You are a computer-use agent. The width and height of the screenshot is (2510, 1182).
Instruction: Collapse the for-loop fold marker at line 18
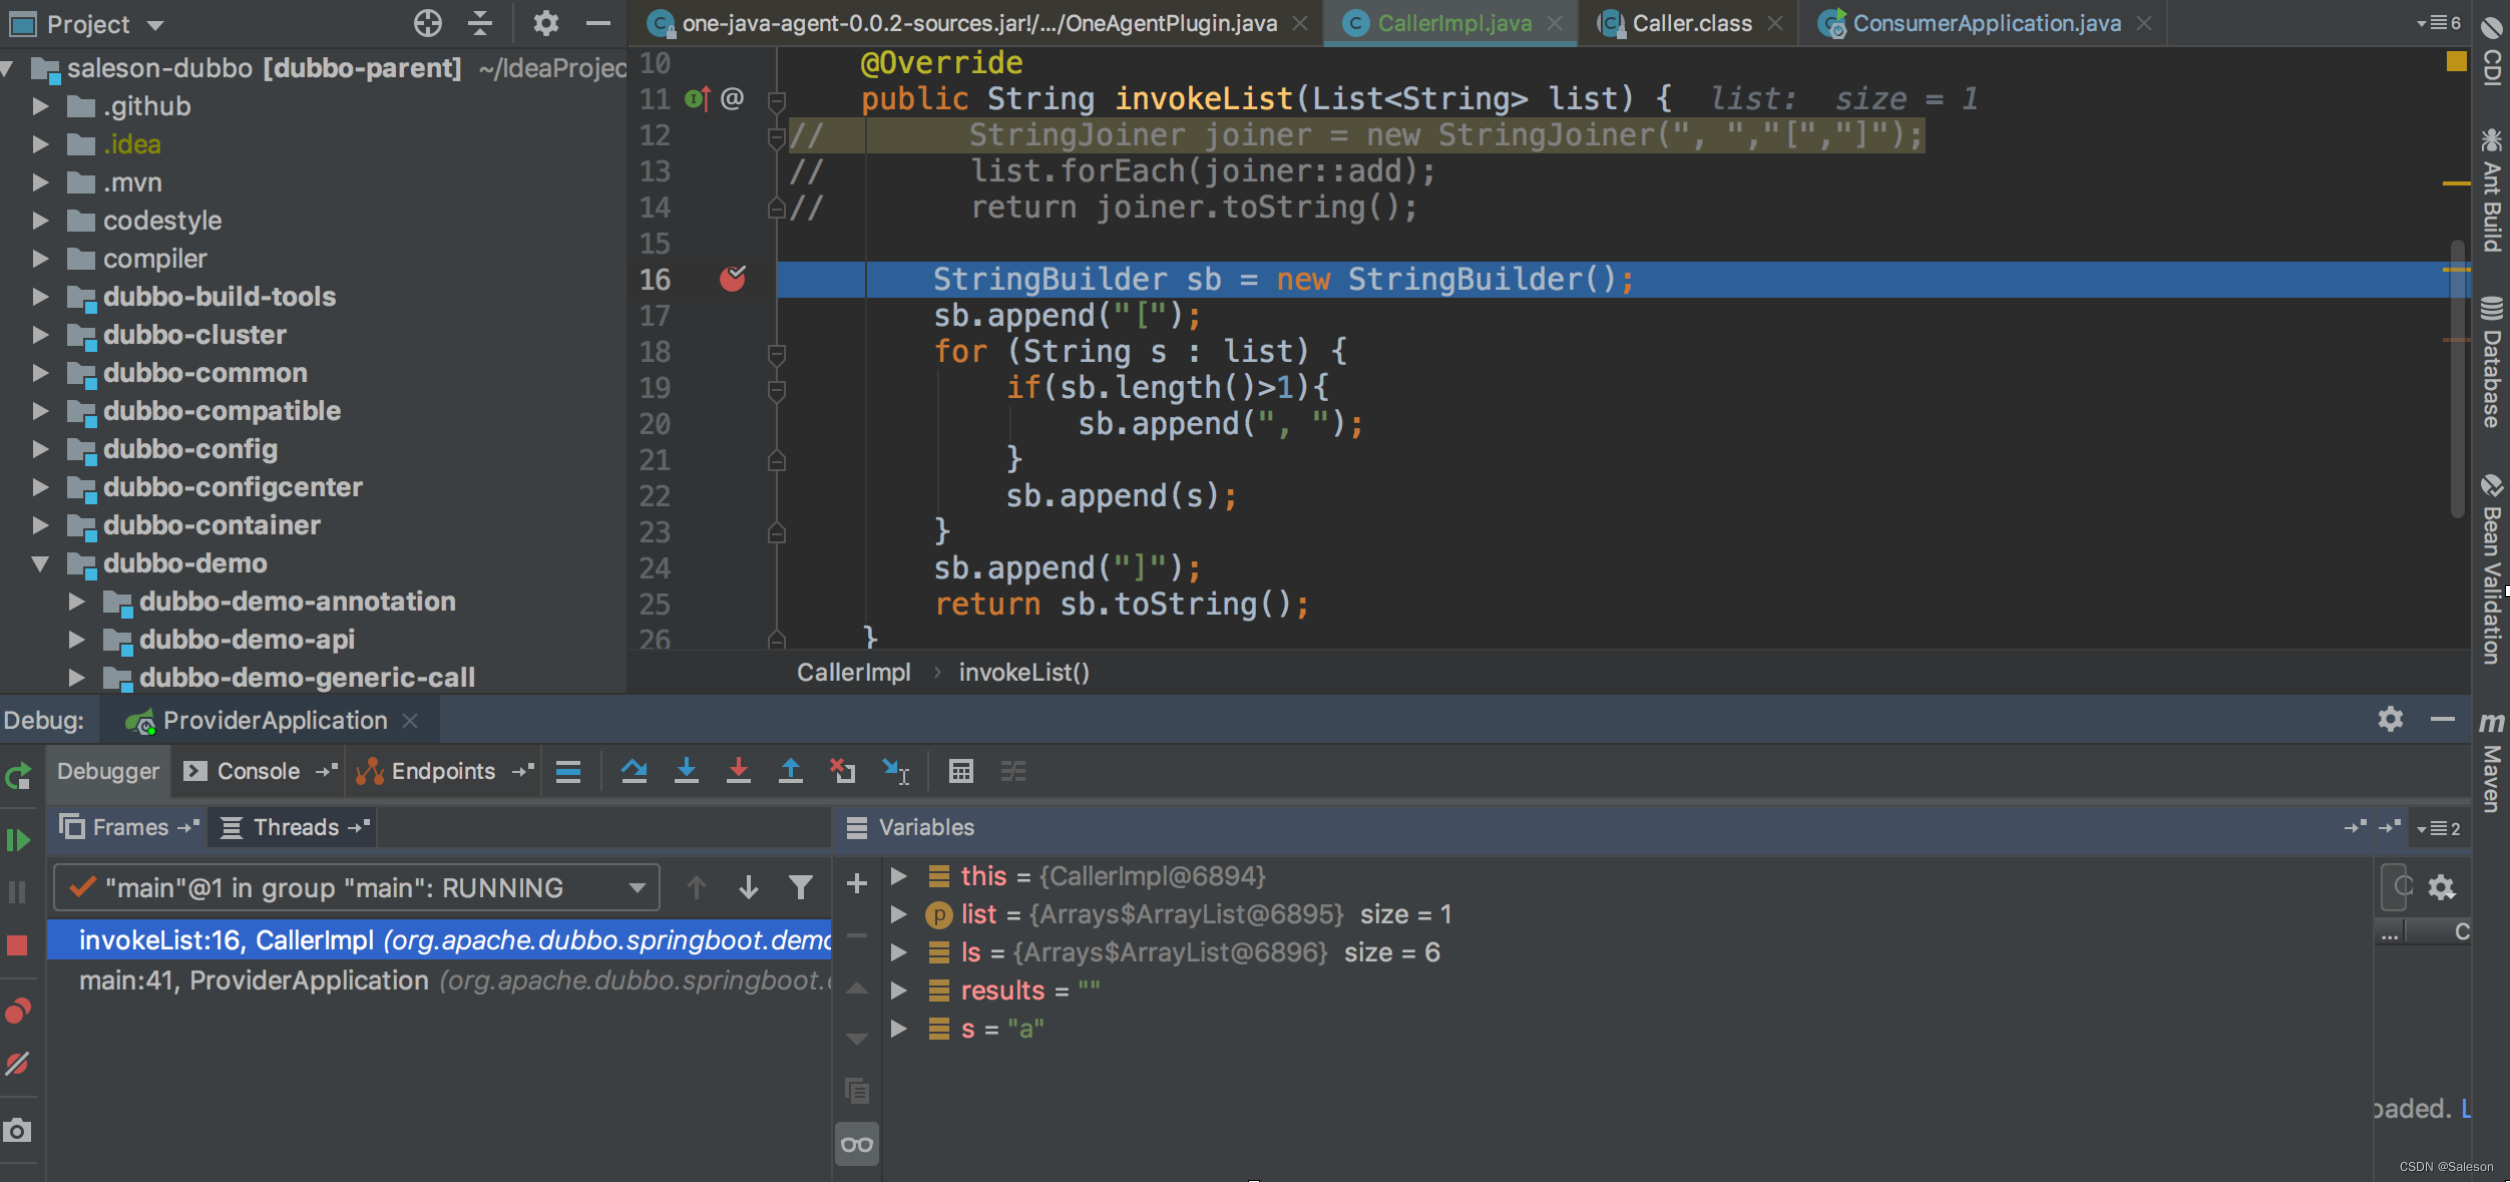777,353
